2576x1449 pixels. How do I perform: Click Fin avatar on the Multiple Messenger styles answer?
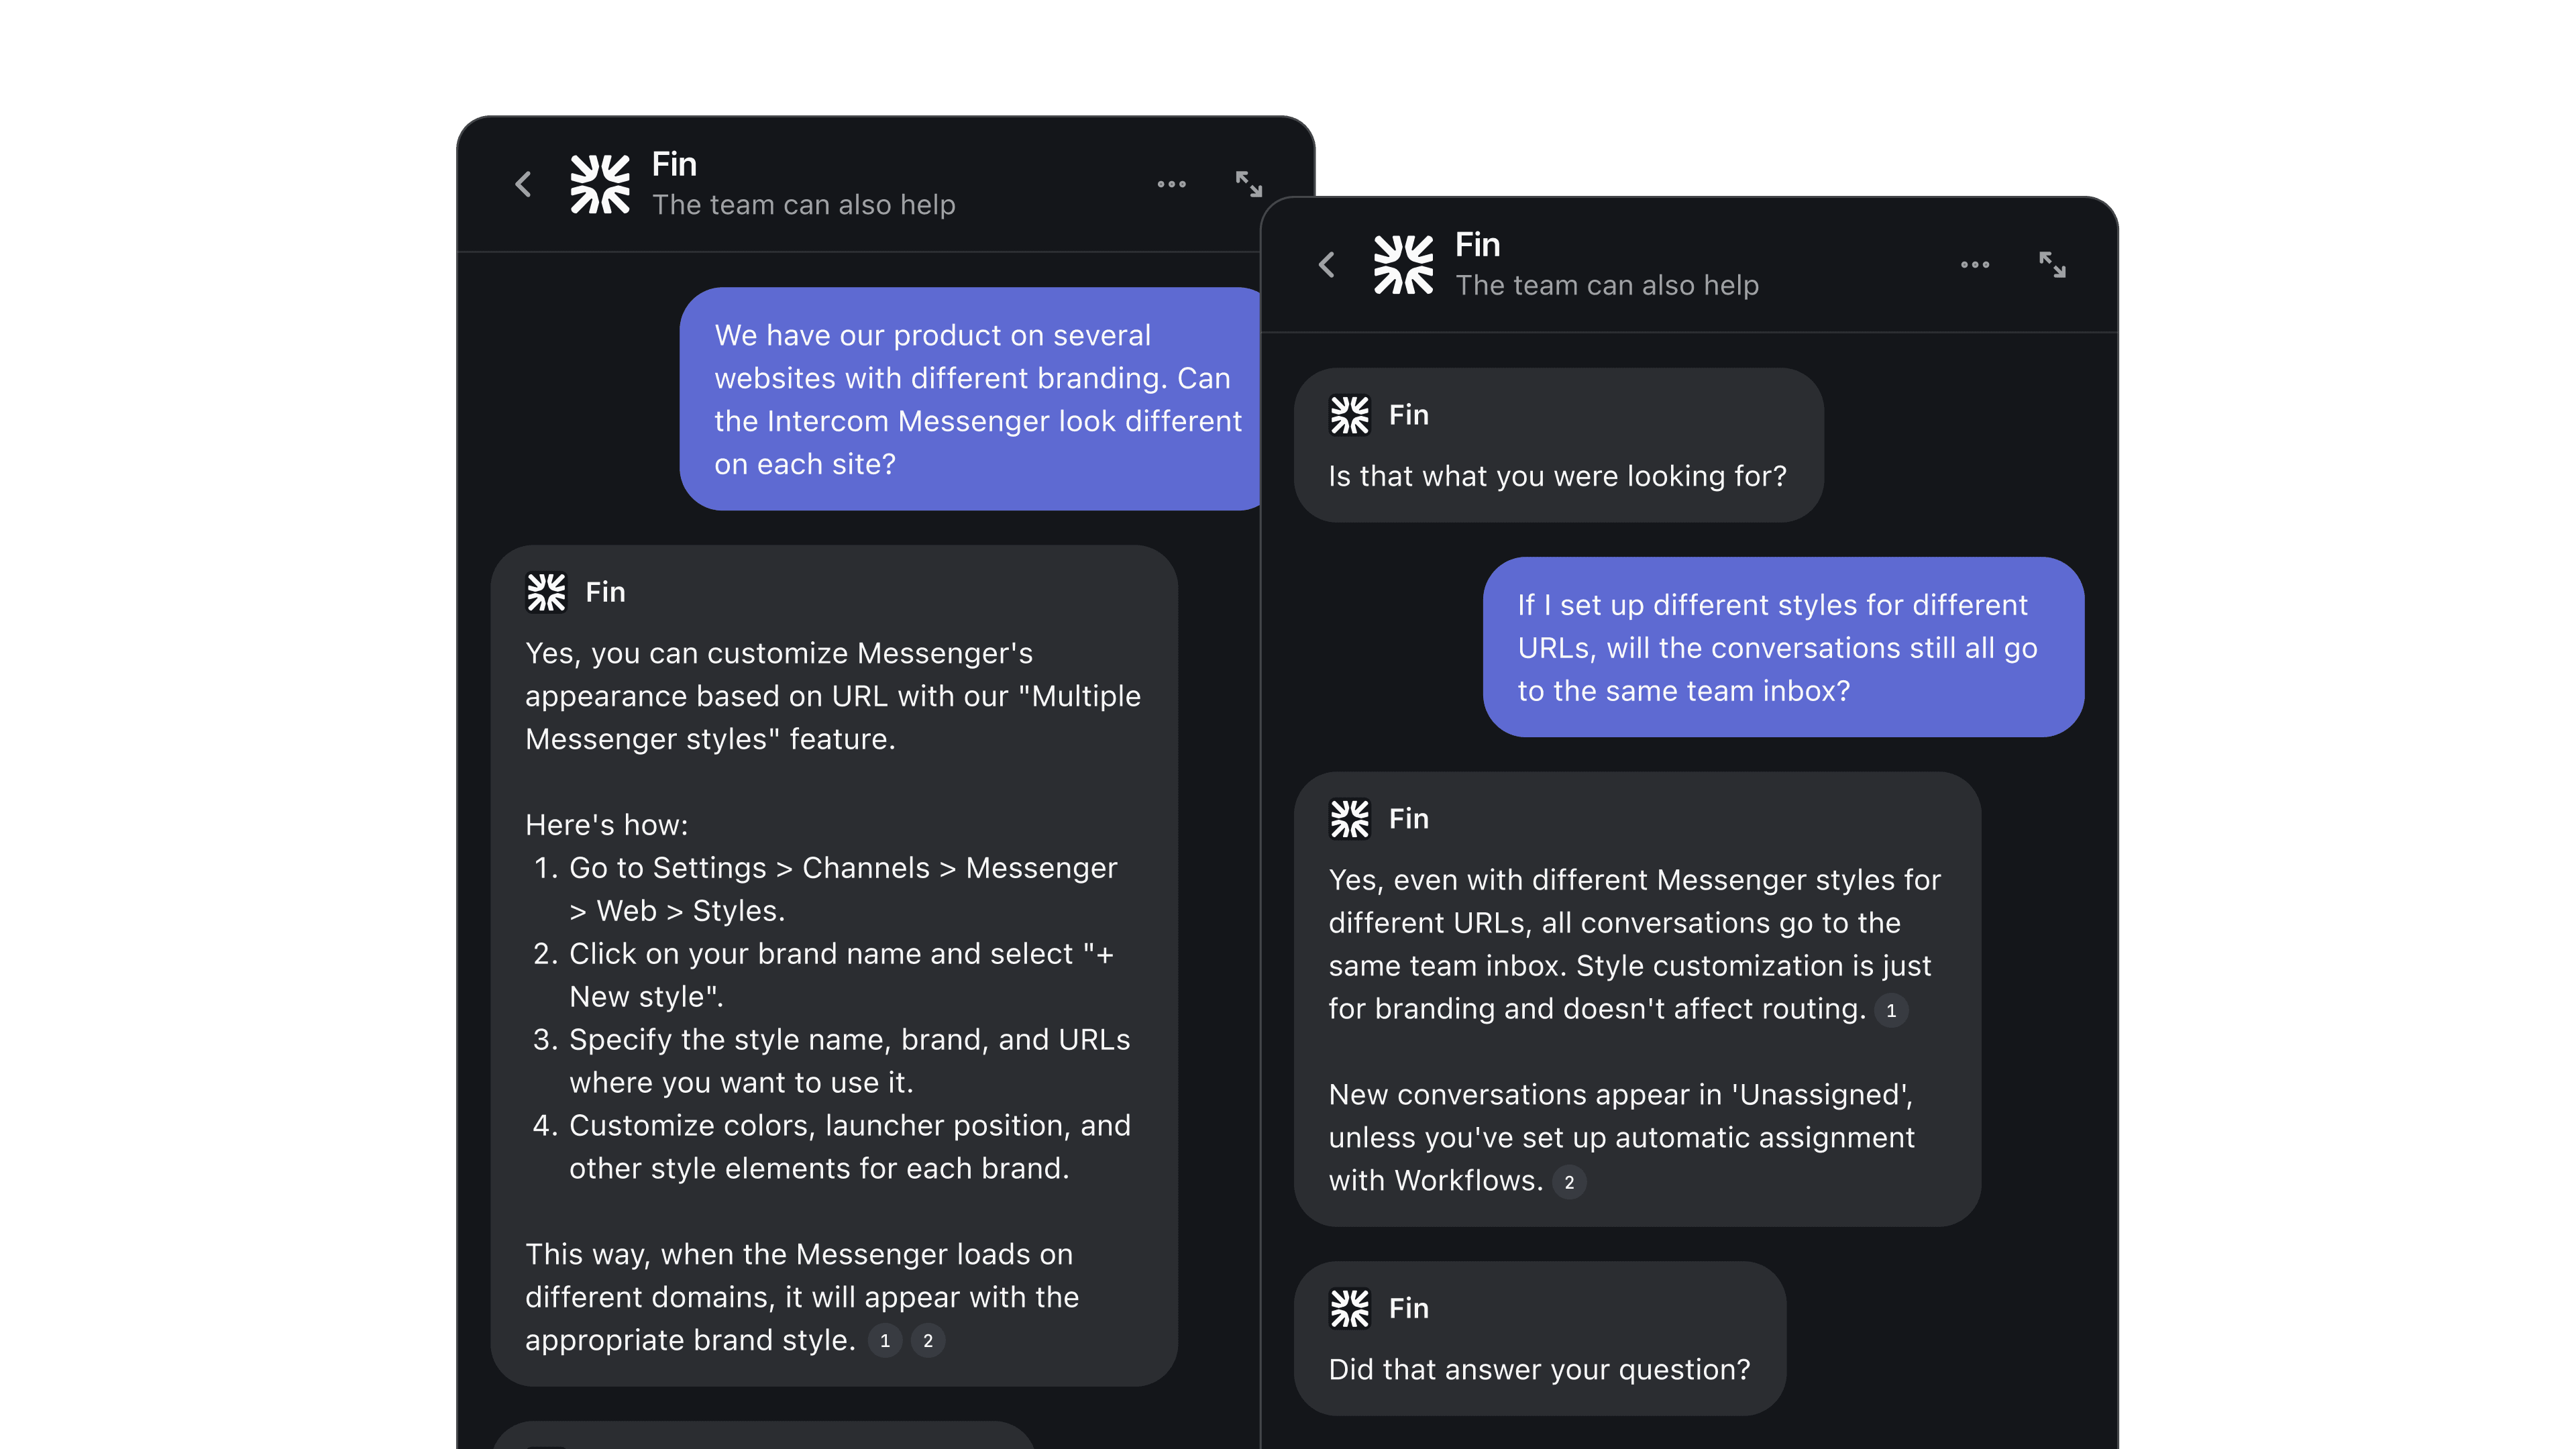tap(546, 592)
